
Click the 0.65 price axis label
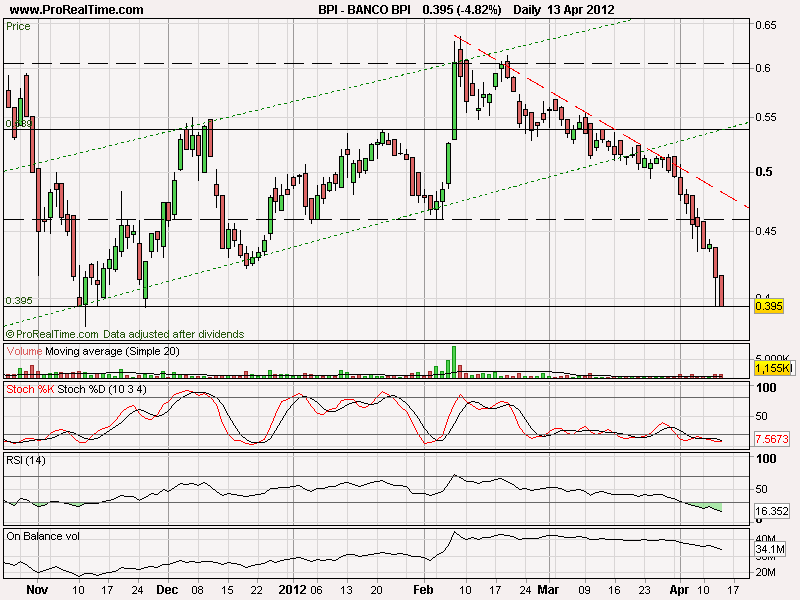pyautogui.click(x=766, y=25)
